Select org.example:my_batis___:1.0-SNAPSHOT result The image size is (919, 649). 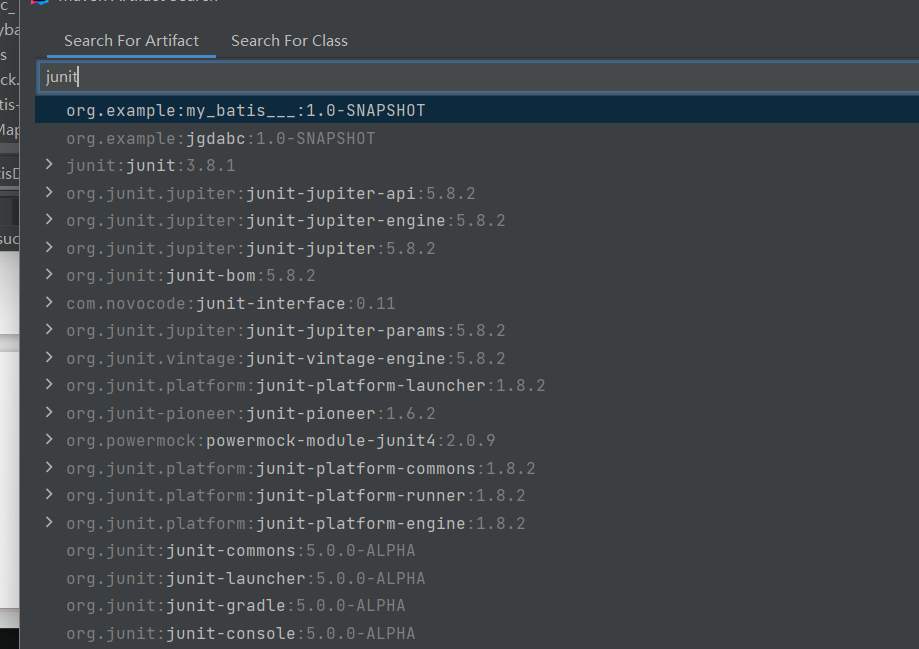pyautogui.click(x=477, y=110)
